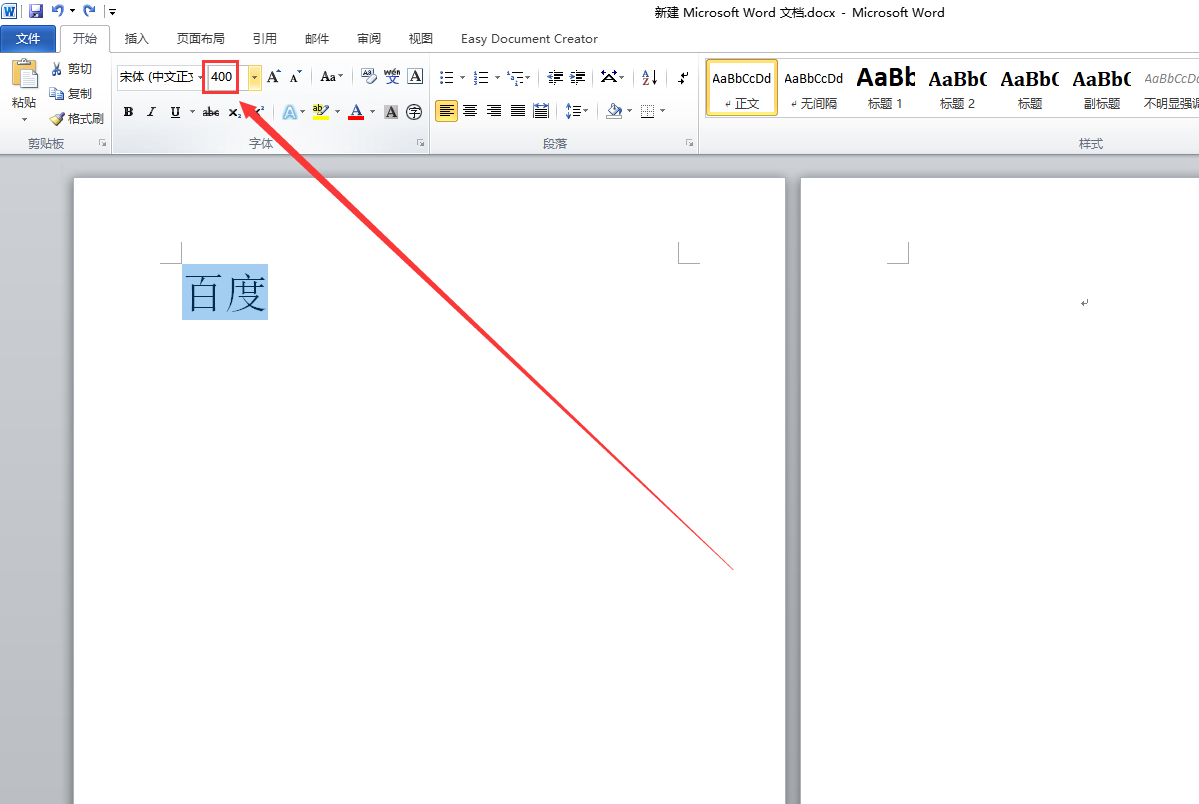Screen dimensions: 1199x804
Task: Open the Clipboard pane launcher
Action: 102,143
